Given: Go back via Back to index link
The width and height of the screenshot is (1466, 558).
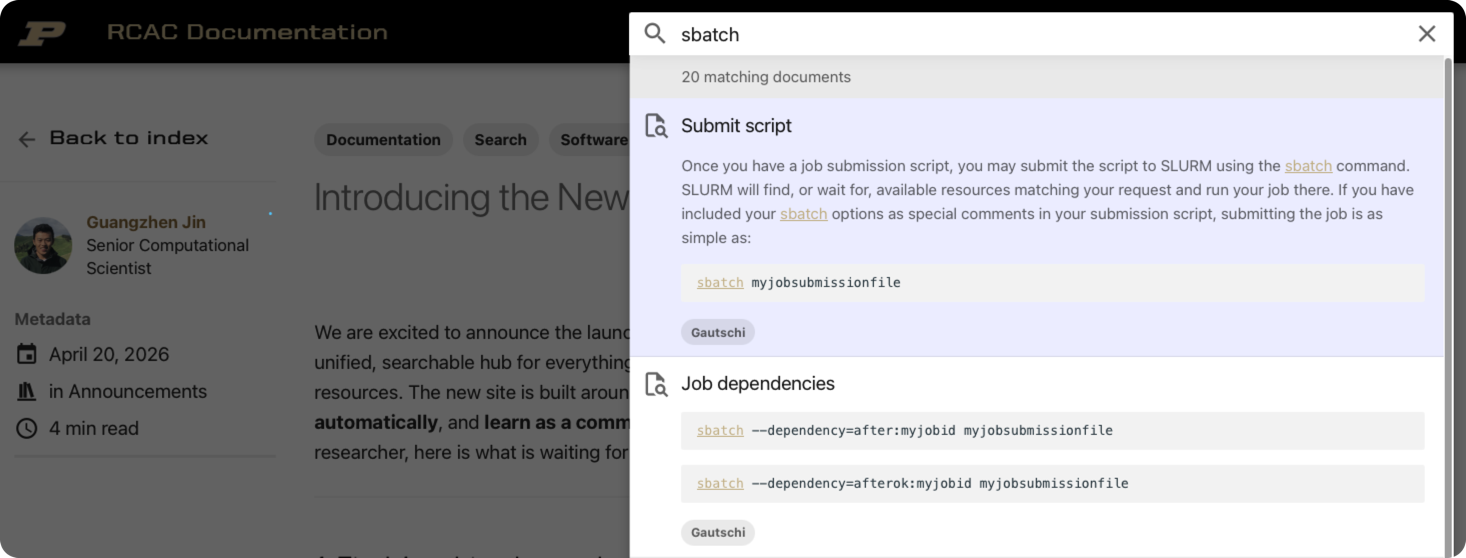Looking at the screenshot, I should [x=128, y=138].
